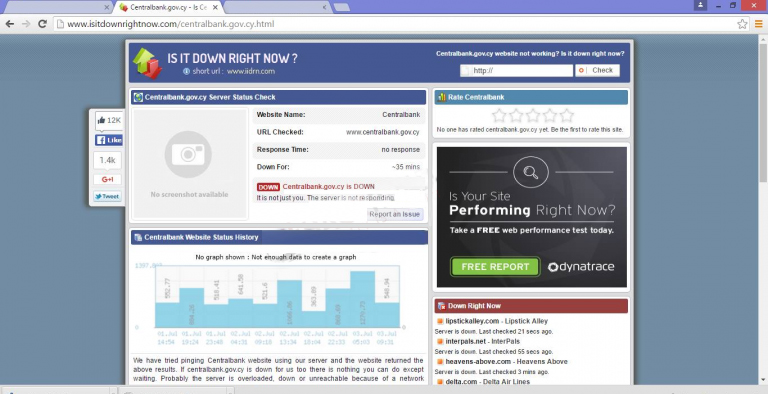Viewport: 768px width, 394px height.
Task: Click the Server Status Check header icon
Action: 138,97
